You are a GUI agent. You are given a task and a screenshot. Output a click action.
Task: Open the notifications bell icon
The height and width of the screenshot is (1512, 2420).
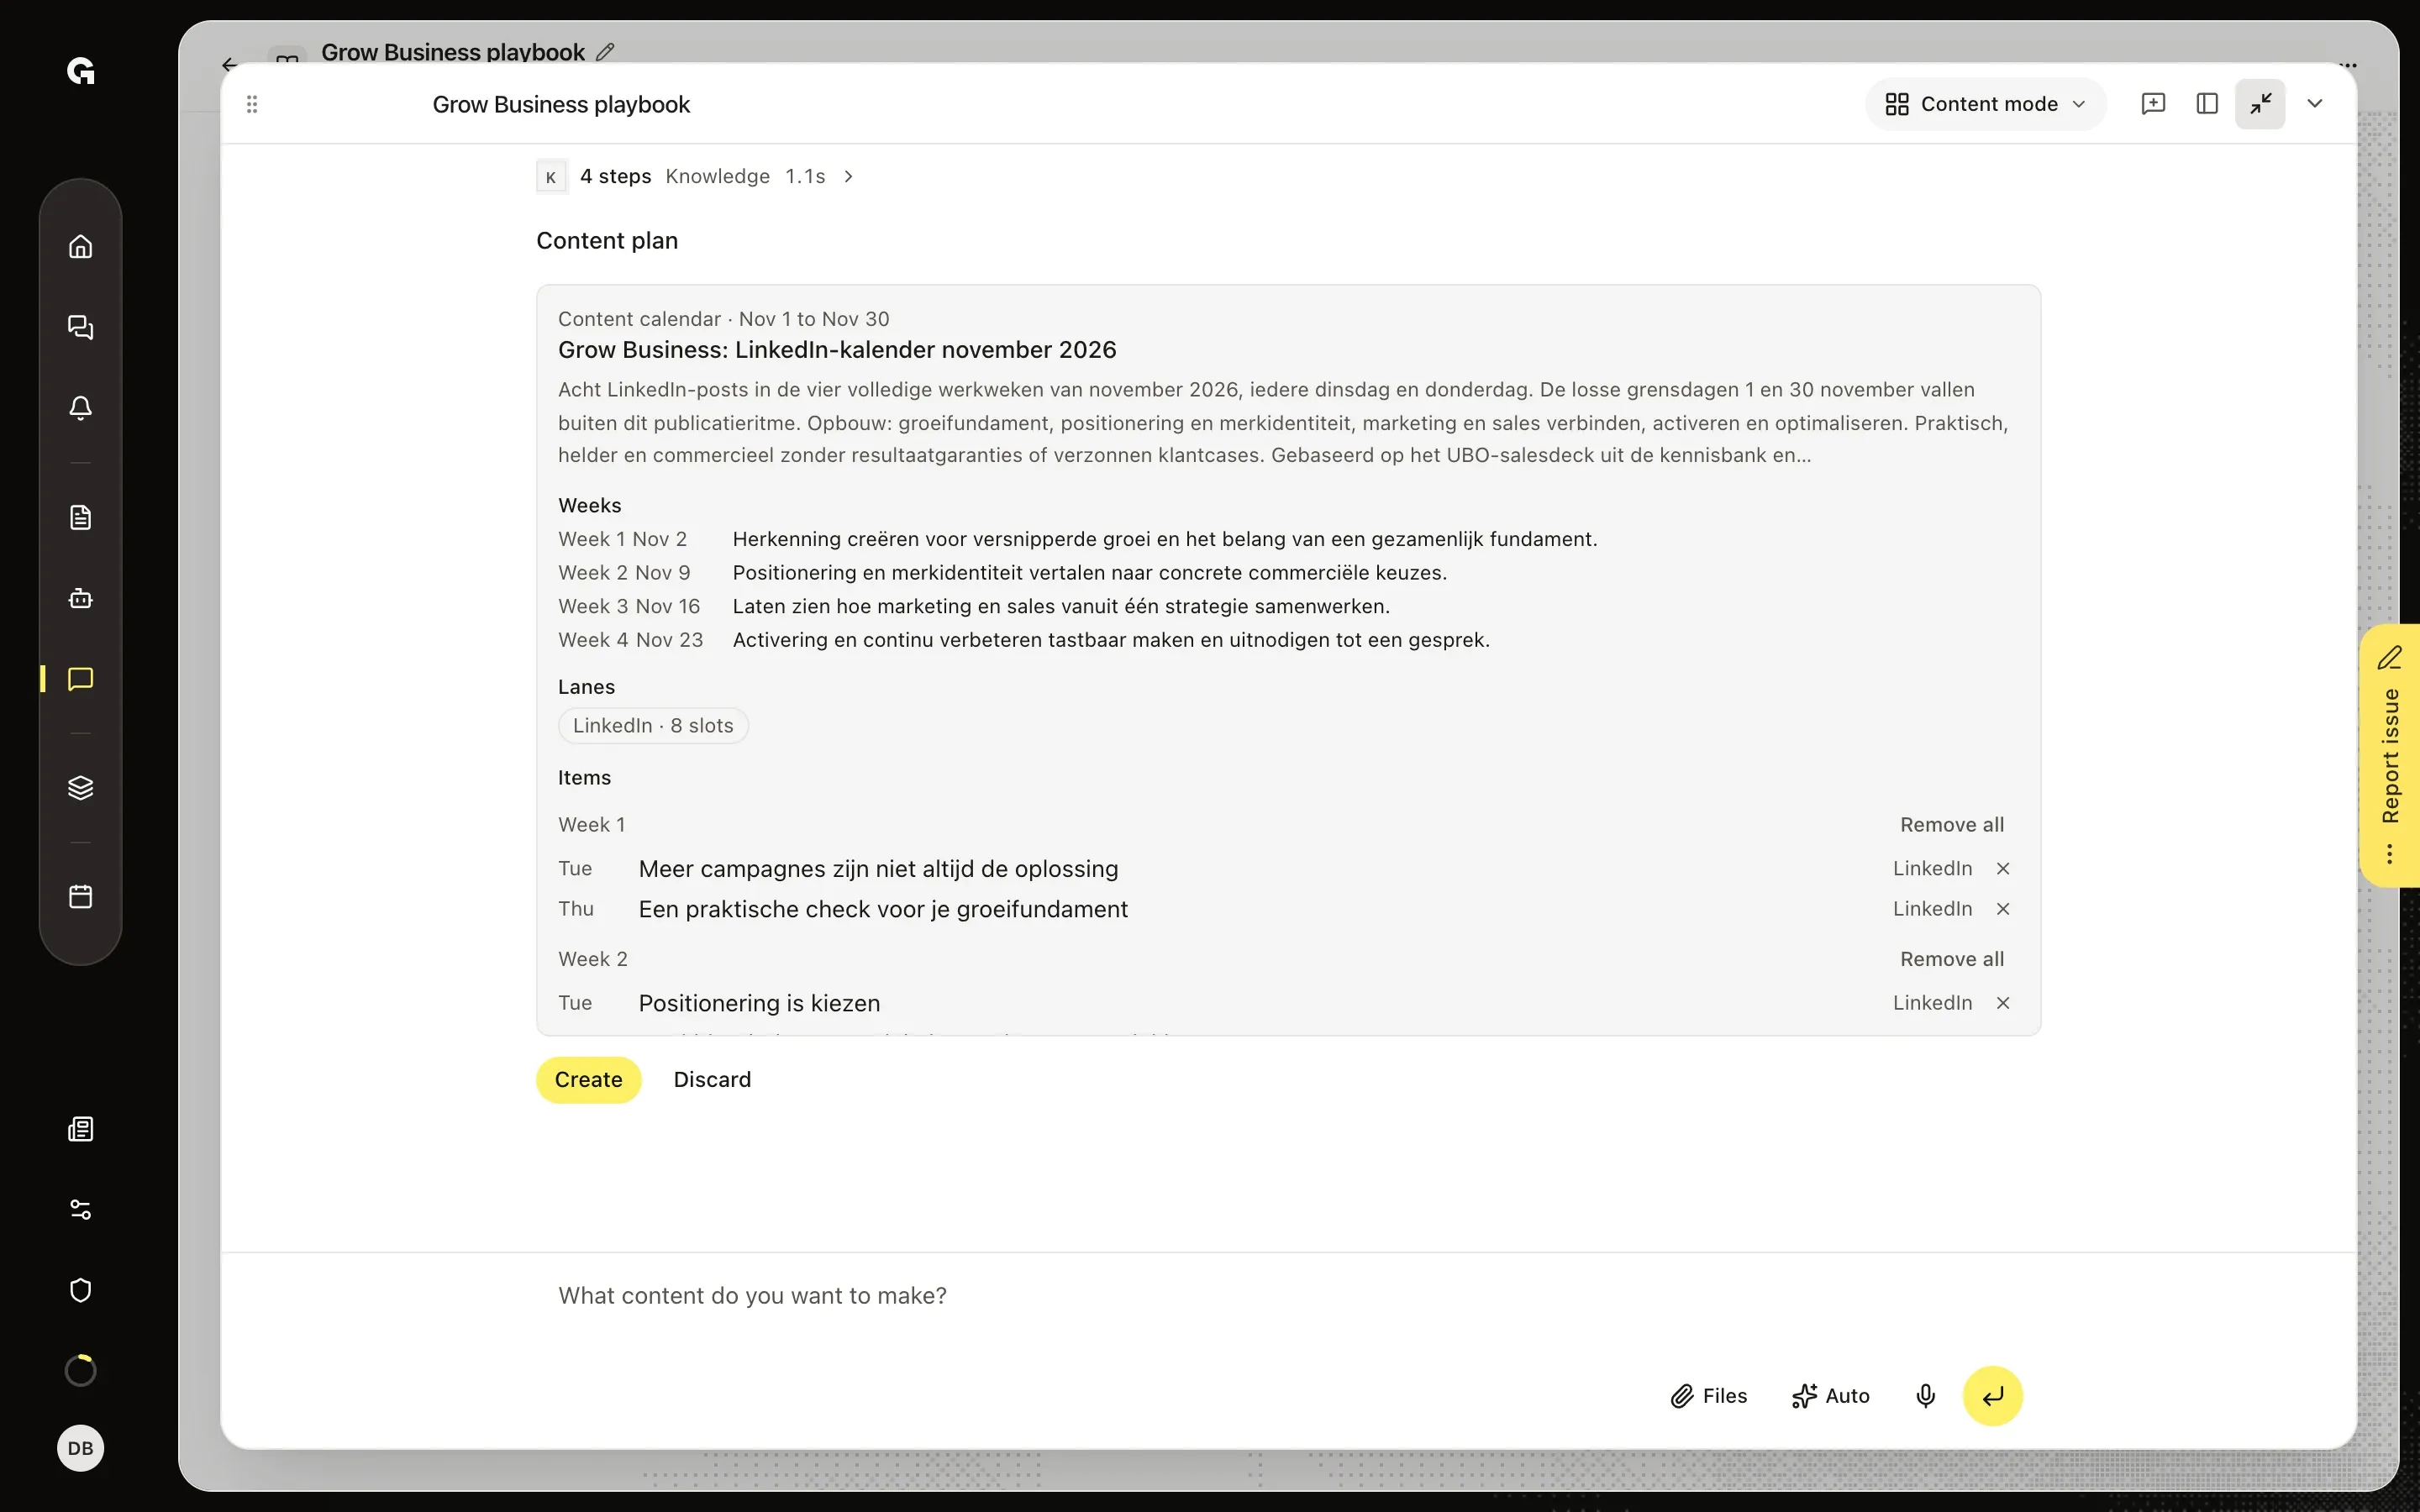81,407
